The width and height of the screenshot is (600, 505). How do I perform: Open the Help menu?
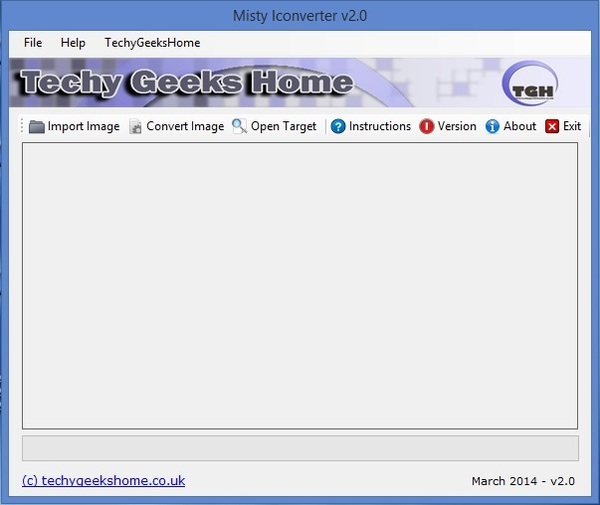(x=73, y=43)
